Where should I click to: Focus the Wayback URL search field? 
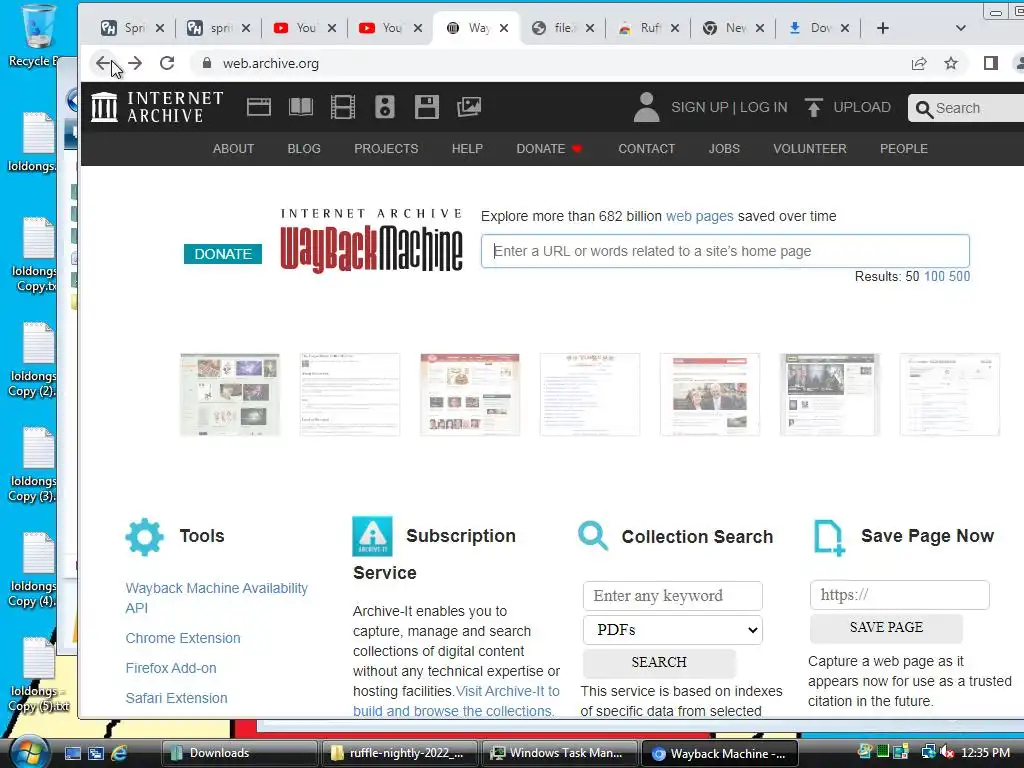pos(725,251)
